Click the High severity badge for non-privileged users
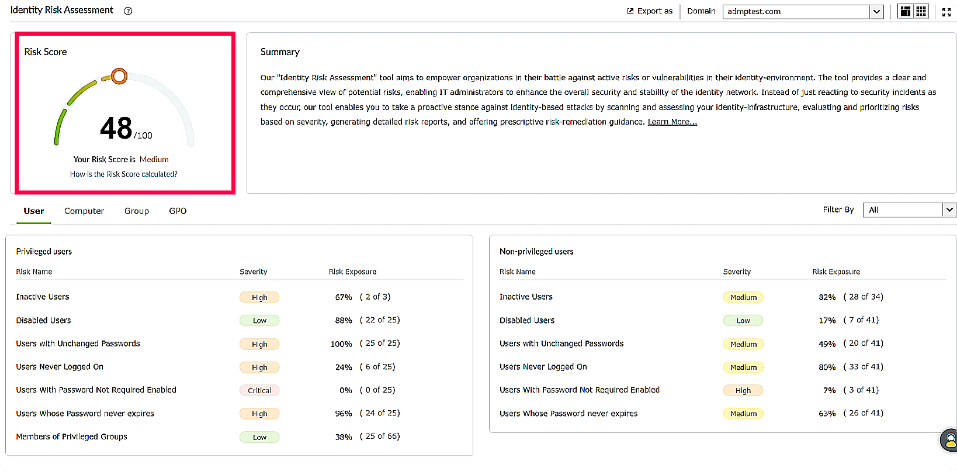957x471 pixels. click(742, 390)
